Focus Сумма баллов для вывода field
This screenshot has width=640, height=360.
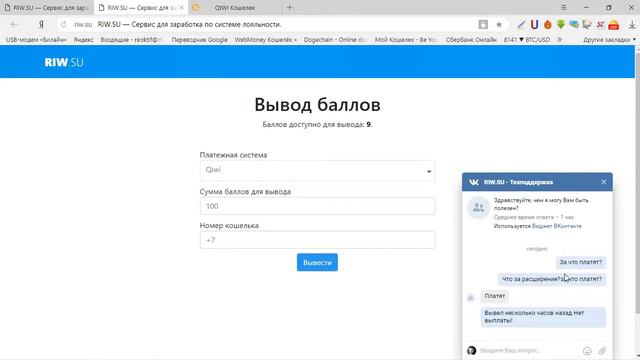317,206
